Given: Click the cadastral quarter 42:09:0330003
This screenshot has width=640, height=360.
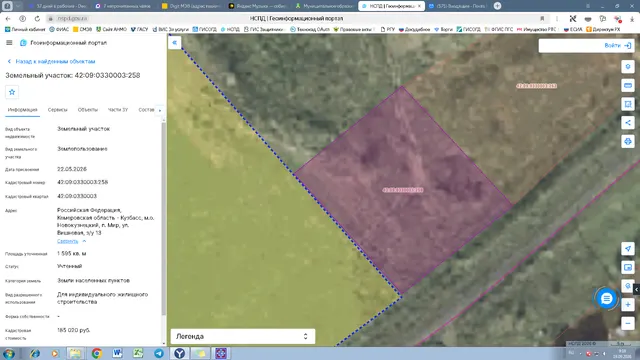Looking at the screenshot, I should 77,196.
